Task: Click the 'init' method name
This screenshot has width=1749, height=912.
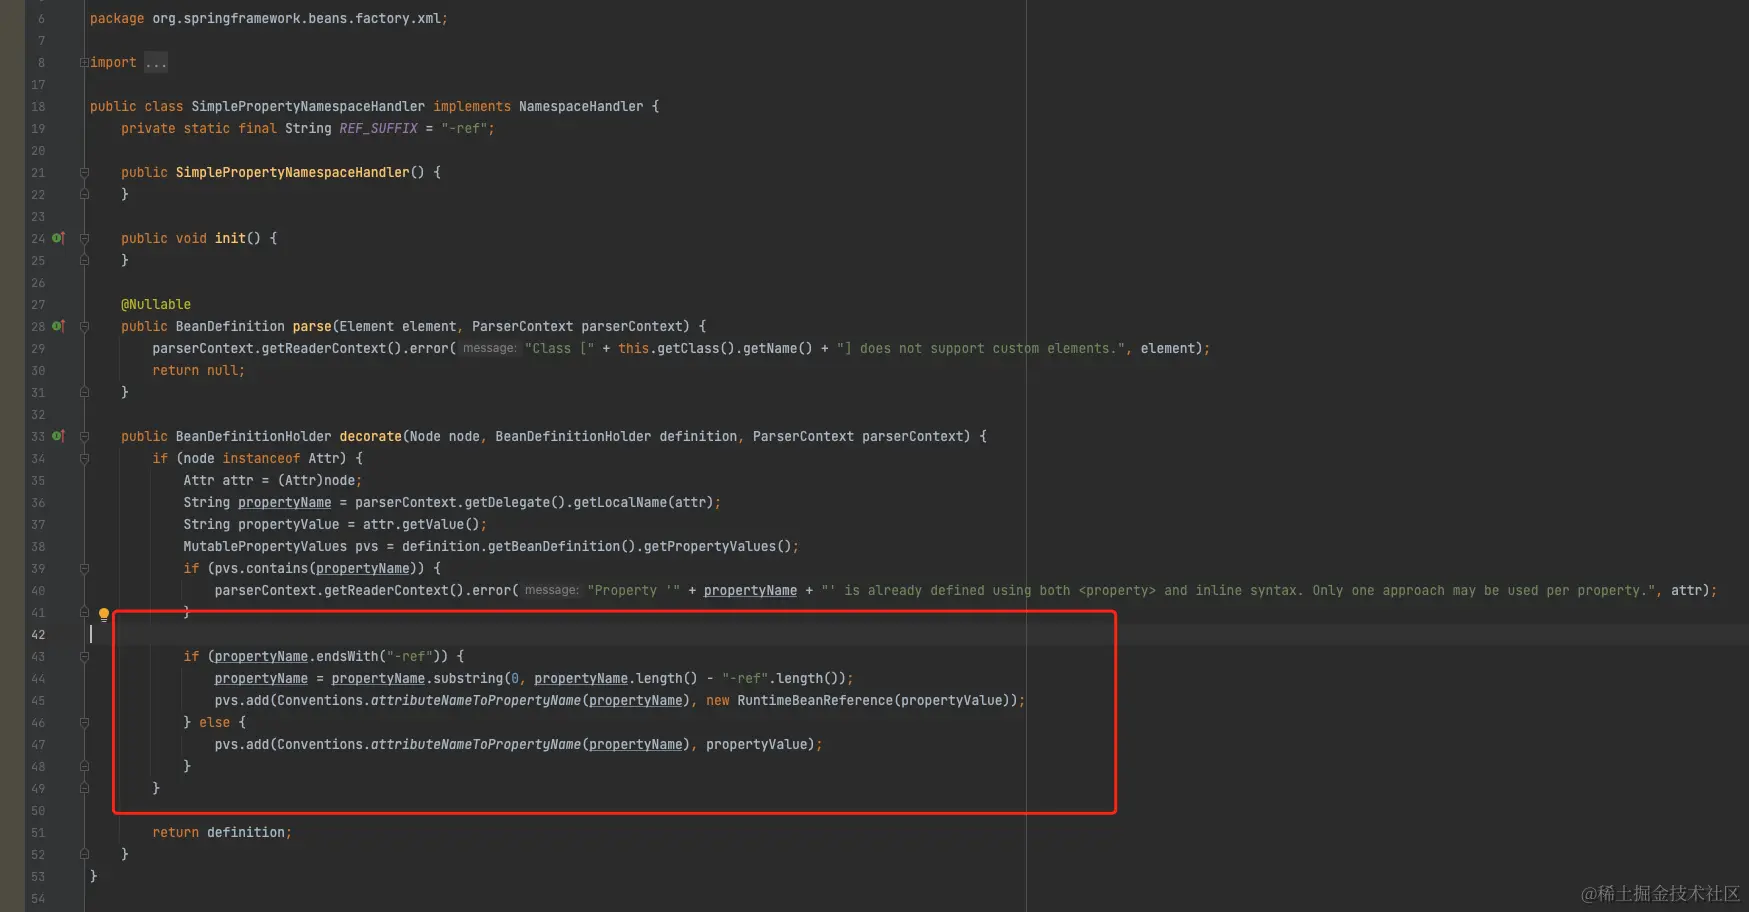Action: (230, 238)
